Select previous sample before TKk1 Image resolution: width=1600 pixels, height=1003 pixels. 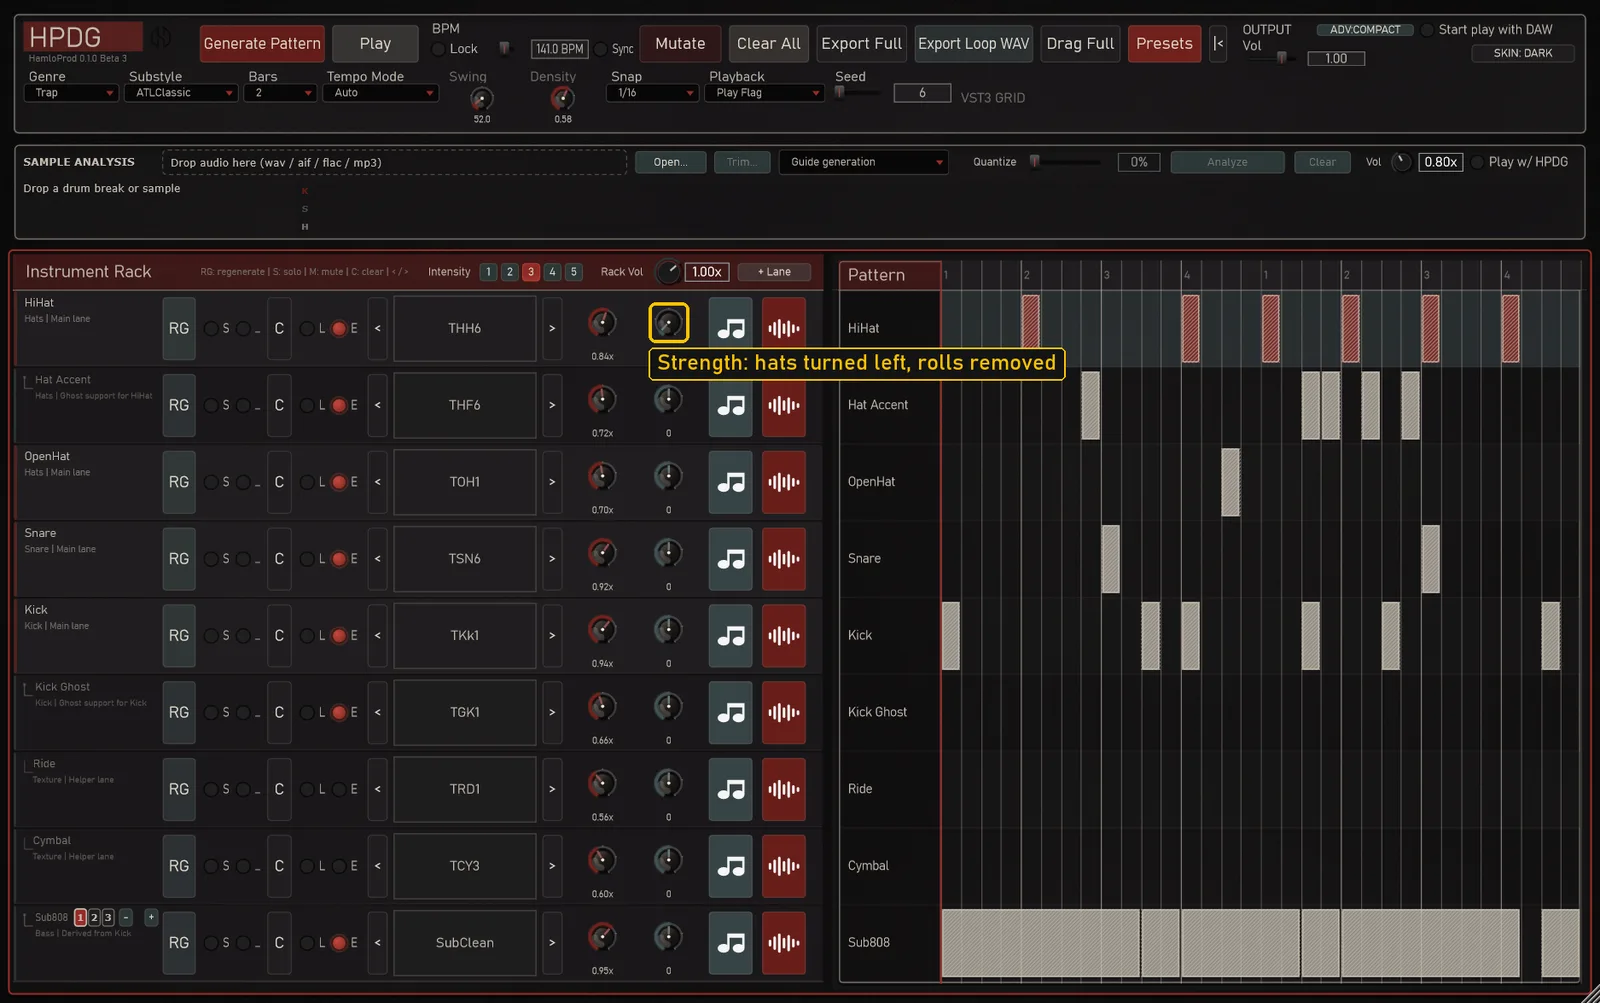coord(377,636)
